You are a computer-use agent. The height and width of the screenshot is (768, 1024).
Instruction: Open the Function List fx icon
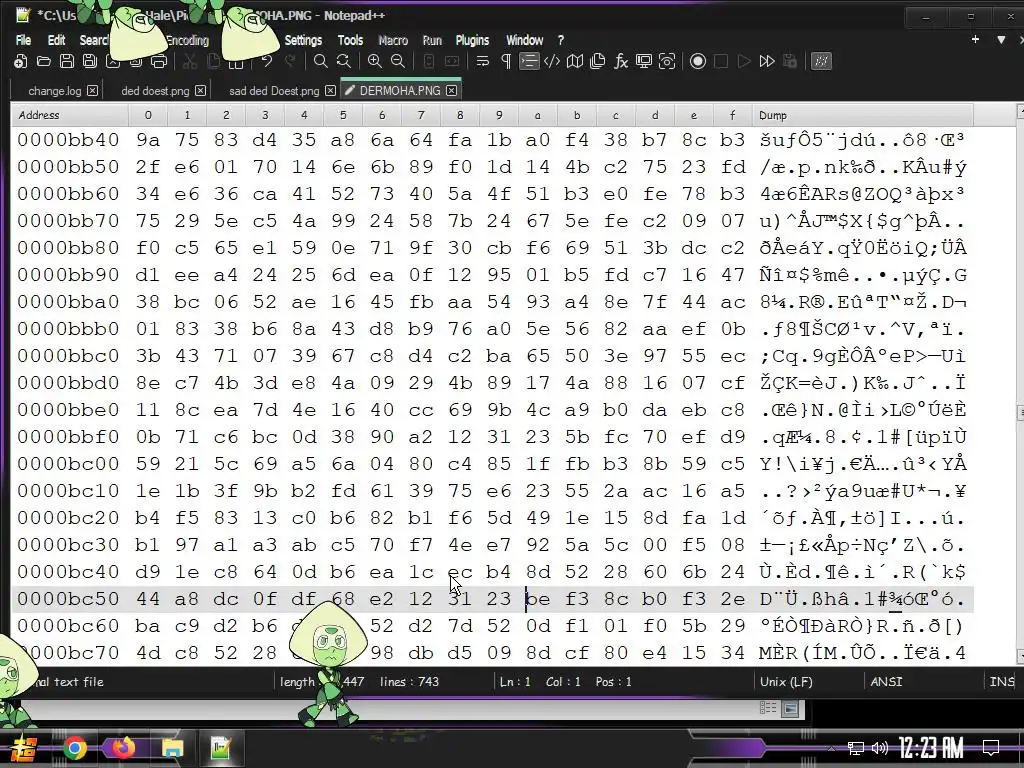(620, 61)
